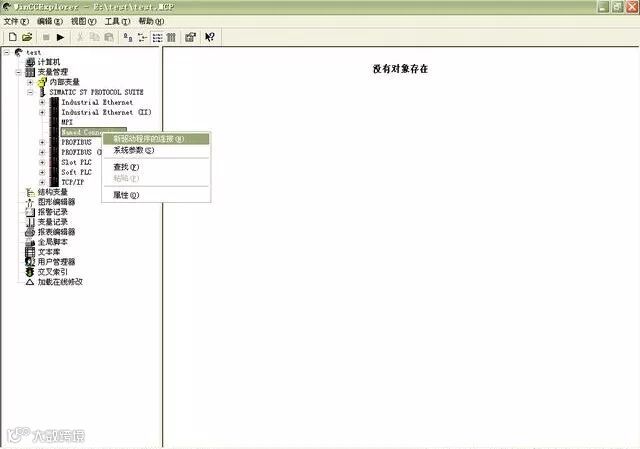Click the WinCCExplorer title bar app icon
Image resolution: width=640 pixels, height=449 pixels.
[7, 7]
